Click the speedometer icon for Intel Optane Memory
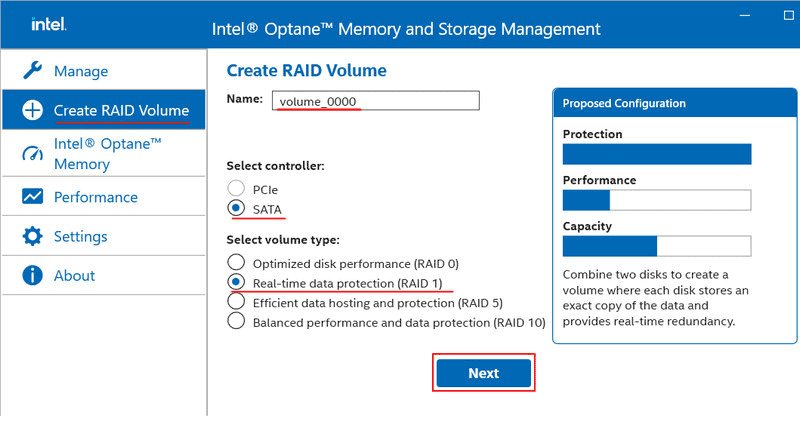Screen dimensions: 800x425 [32, 152]
